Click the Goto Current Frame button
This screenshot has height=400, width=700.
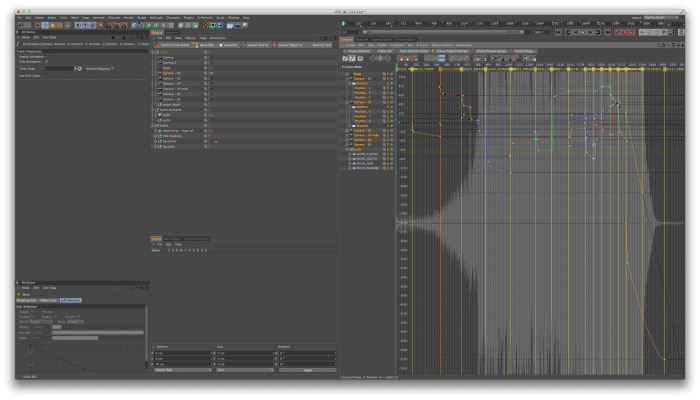coord(414,51)
